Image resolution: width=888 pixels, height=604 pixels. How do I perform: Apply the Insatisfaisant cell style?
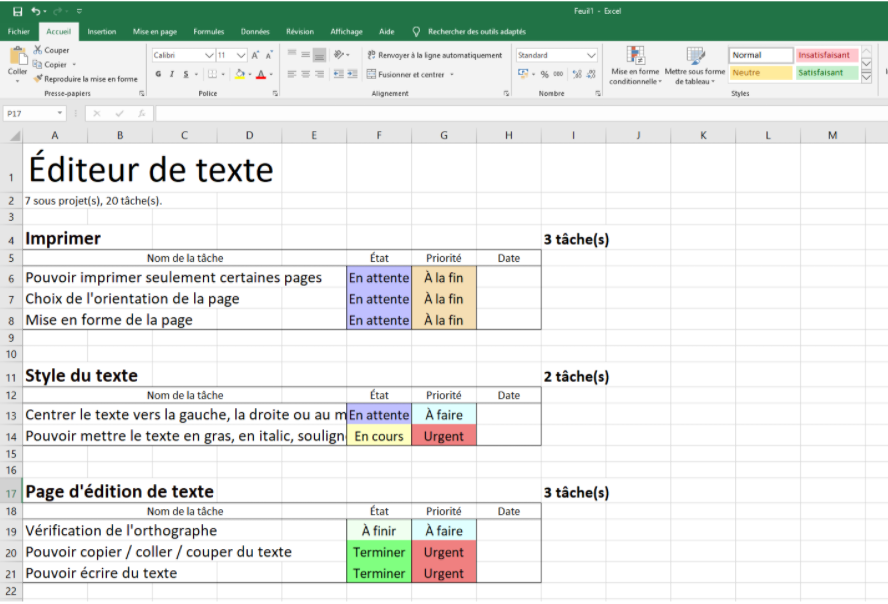click(x=826, y=55)
